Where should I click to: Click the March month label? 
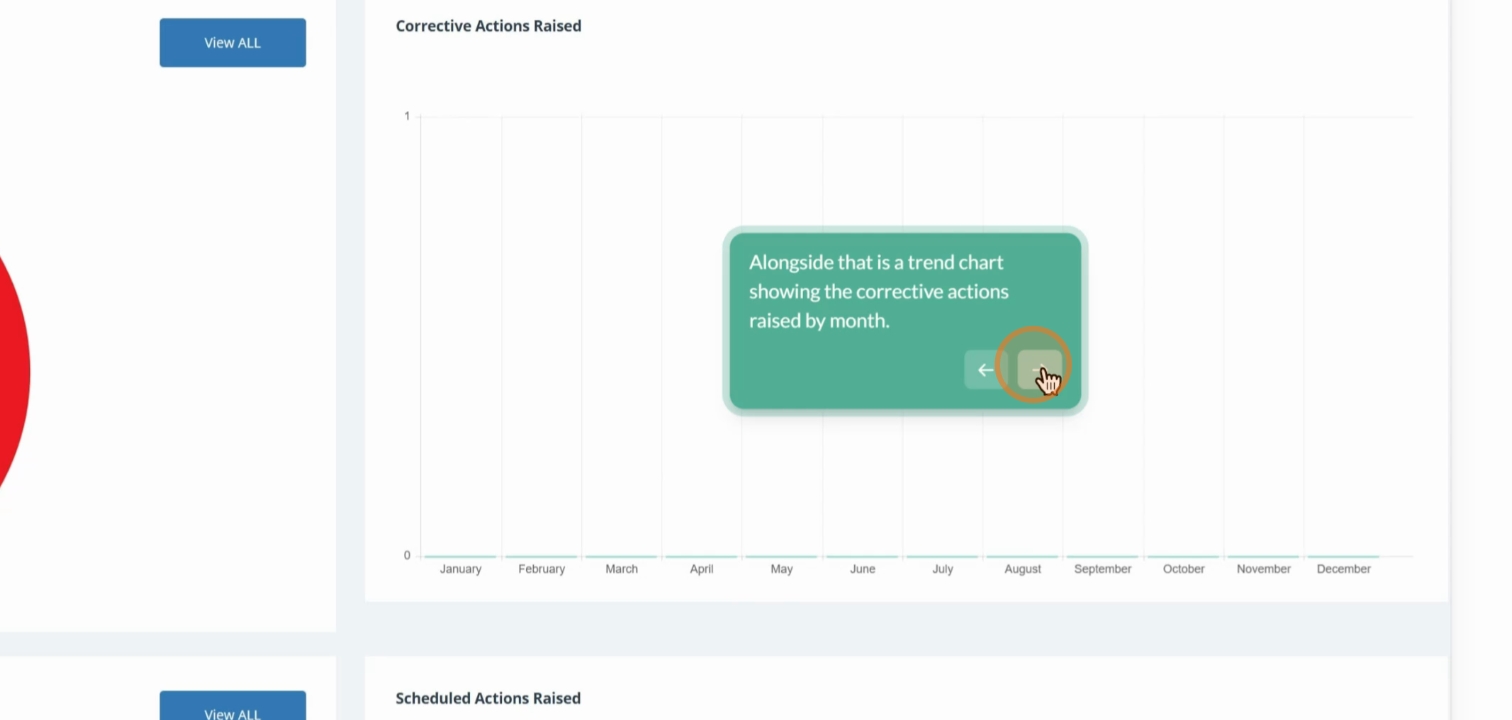[x=621, y=569]
